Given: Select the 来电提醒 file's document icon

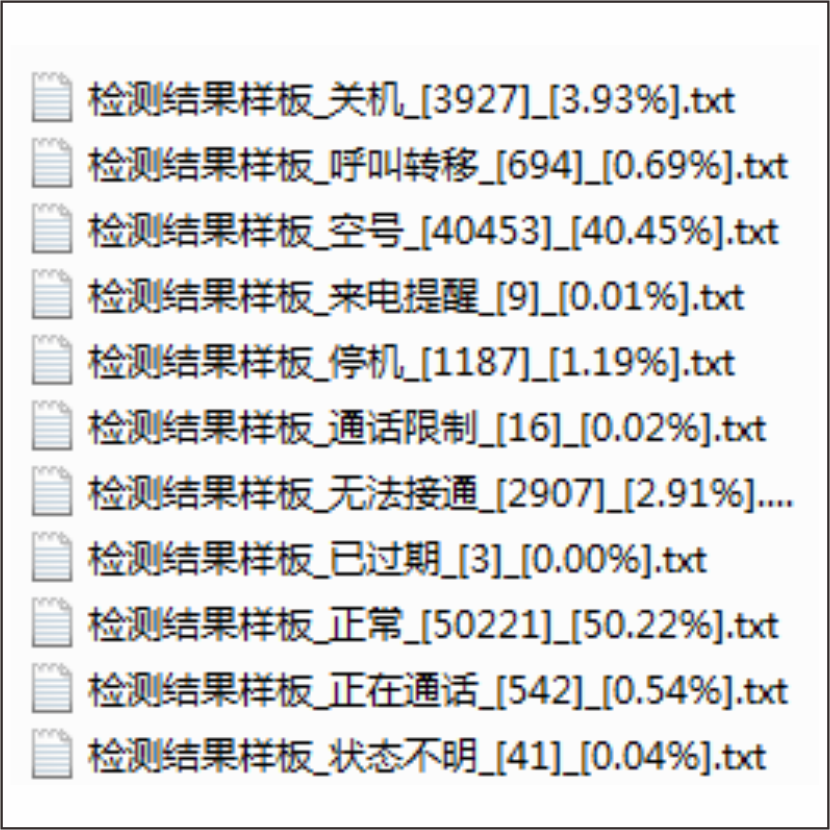Looking at the screenshot, I should click(x=52, y=294).
